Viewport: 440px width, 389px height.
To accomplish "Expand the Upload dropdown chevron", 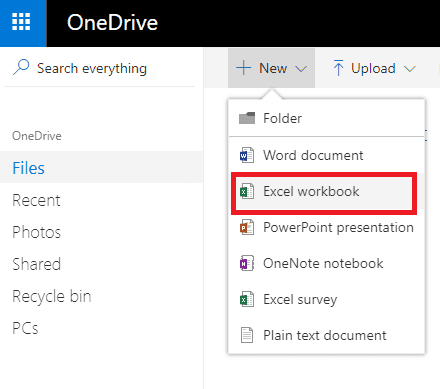I will [x=410, y=69].
